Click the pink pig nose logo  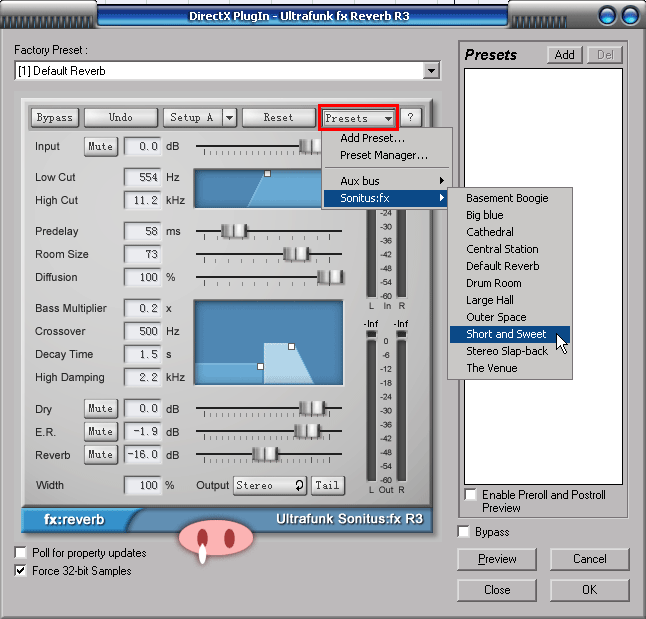coord(216,539)
